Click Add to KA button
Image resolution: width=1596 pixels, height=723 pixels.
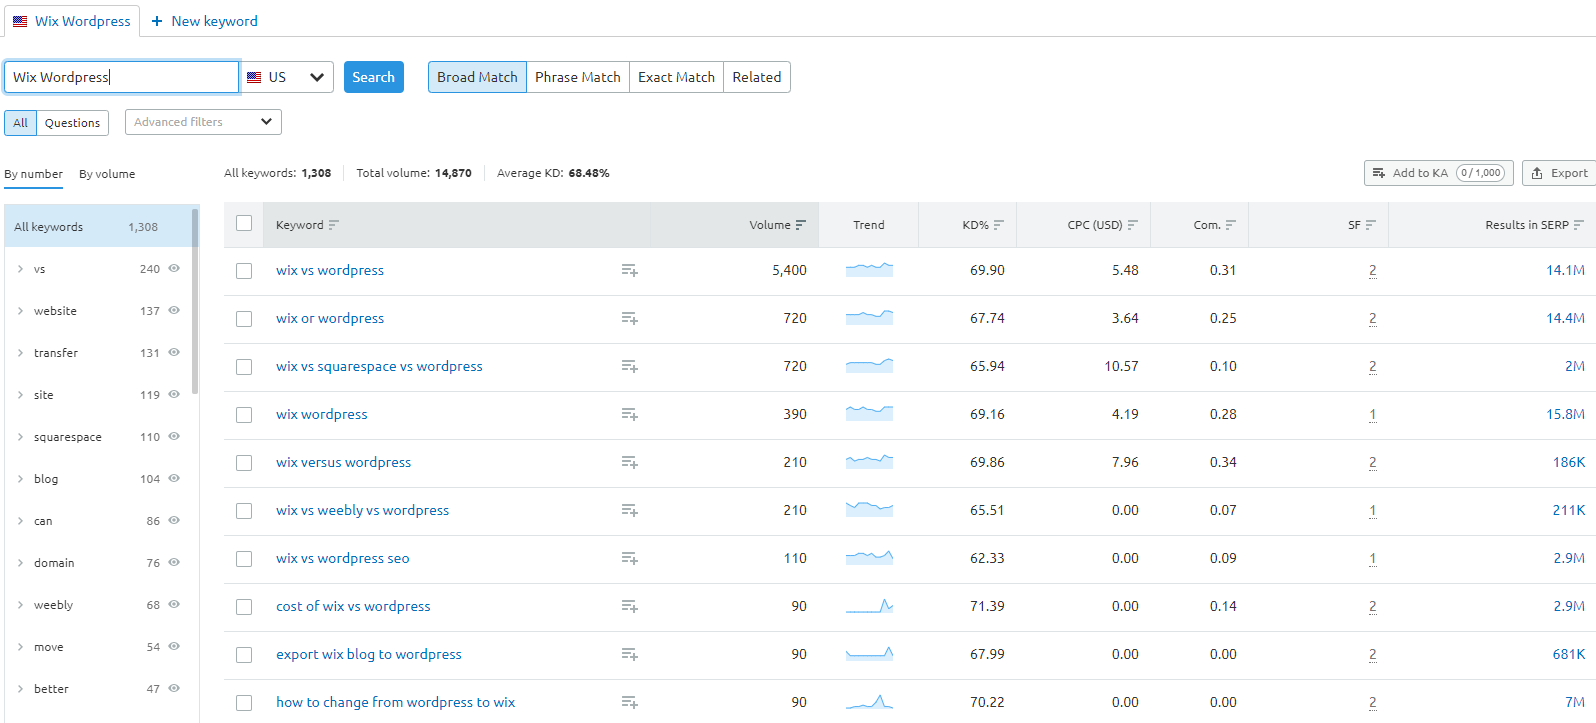coord(1439,173)
